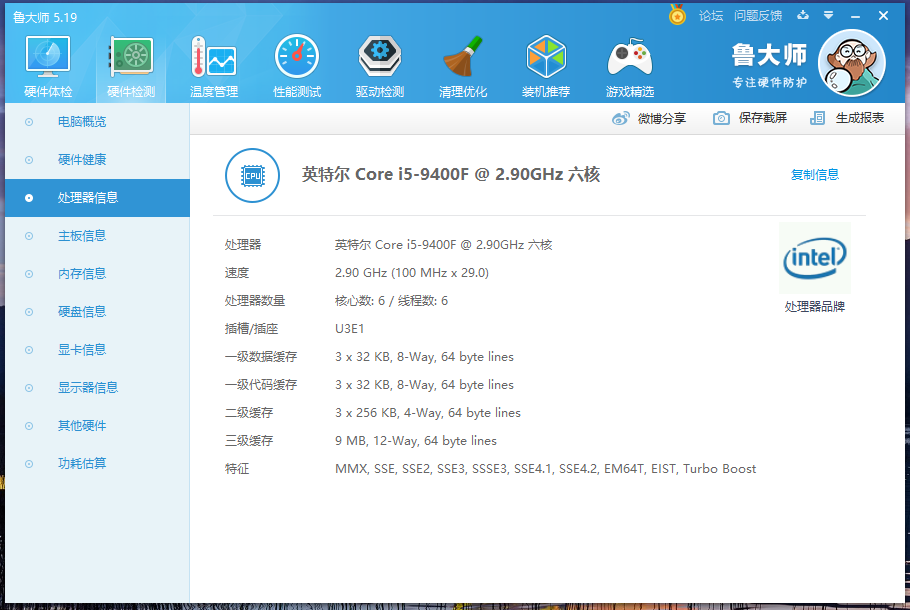Click 复制信息 copy info link
Screen dimensions: 910x610
click(815, 175)
